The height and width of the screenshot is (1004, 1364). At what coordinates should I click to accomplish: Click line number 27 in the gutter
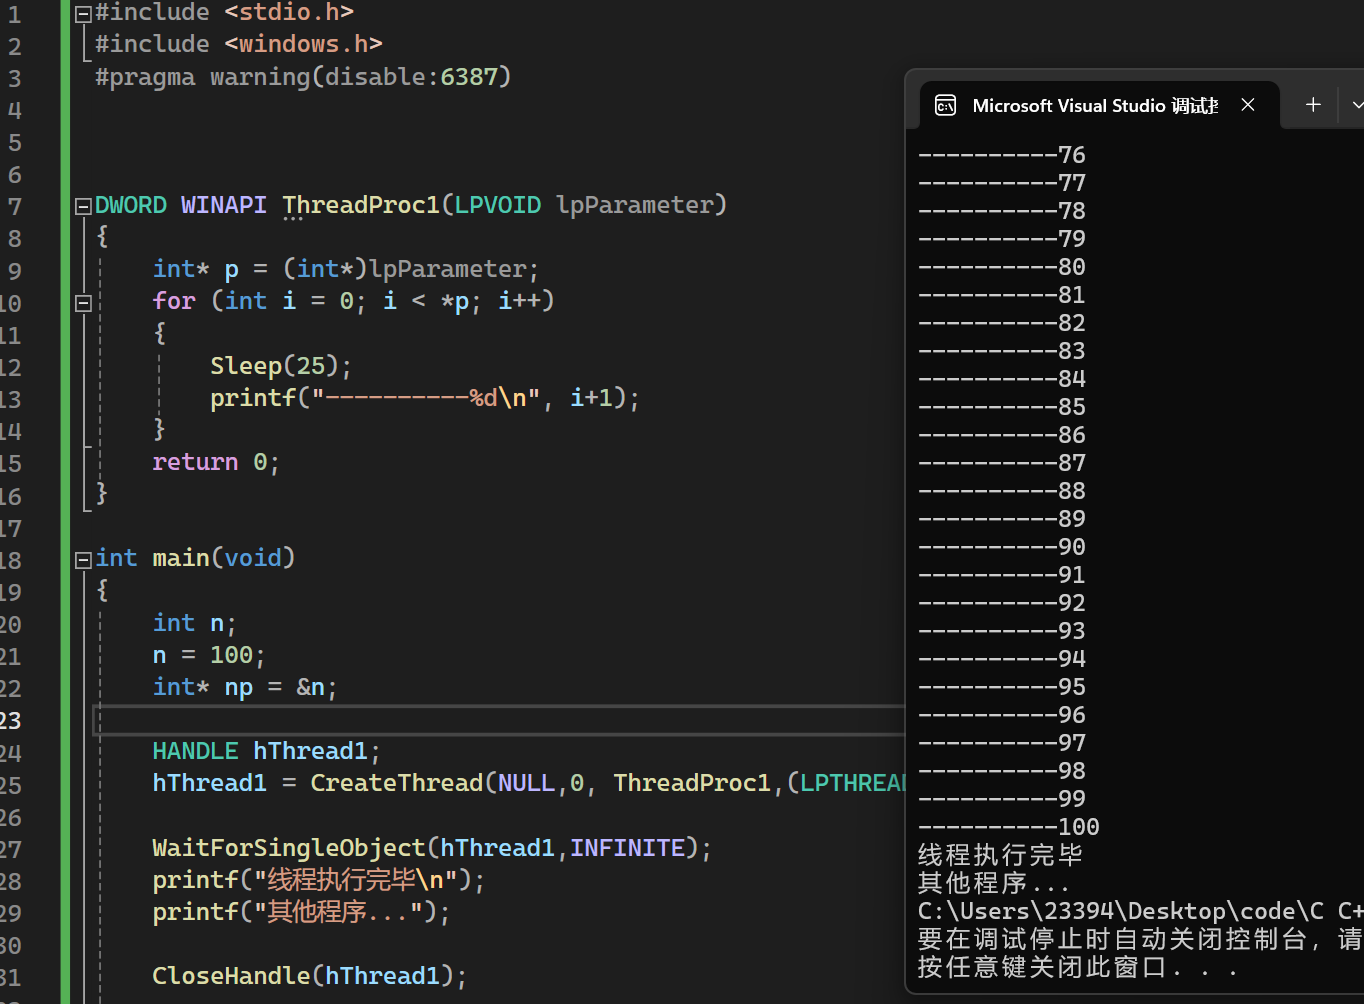[x=11, y=849]
